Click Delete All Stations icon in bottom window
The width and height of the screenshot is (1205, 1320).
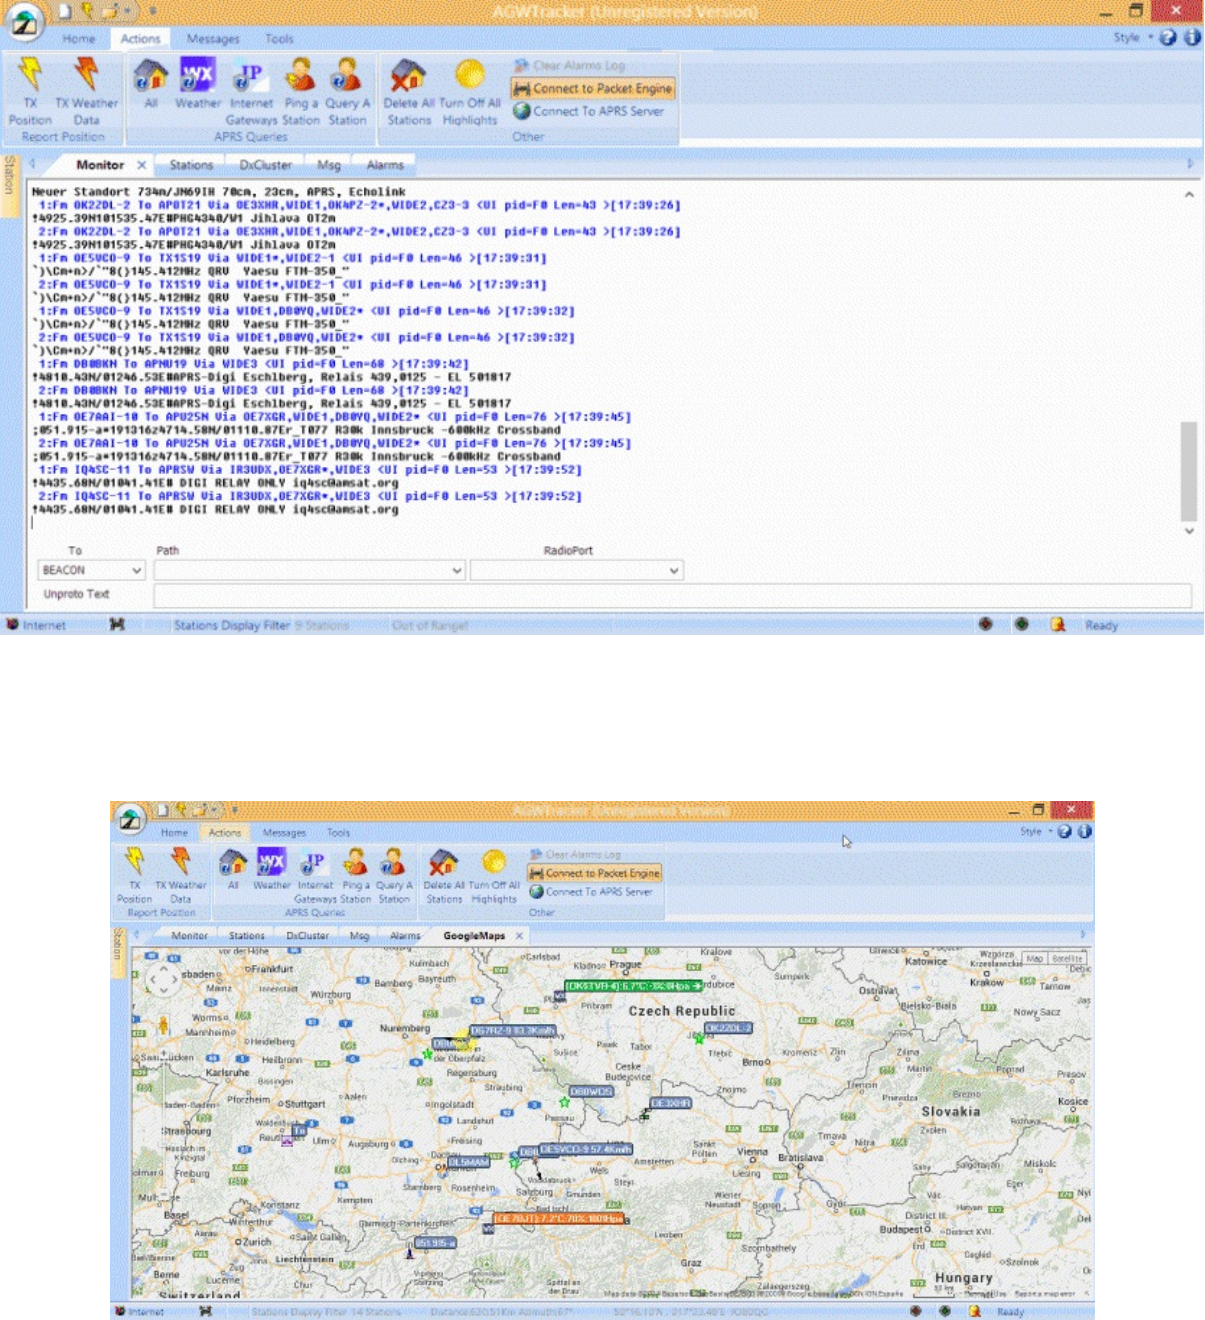(x=444, y=862)
